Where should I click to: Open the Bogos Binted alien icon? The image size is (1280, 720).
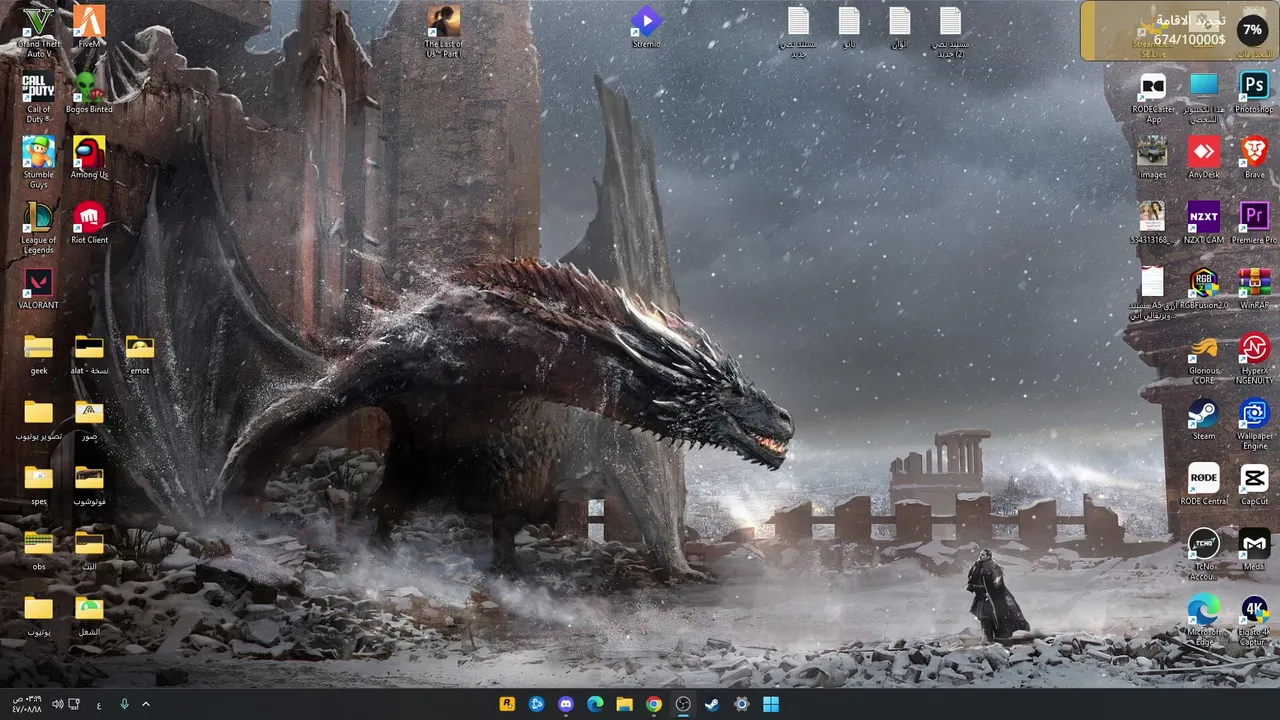(x=89, y=92)
